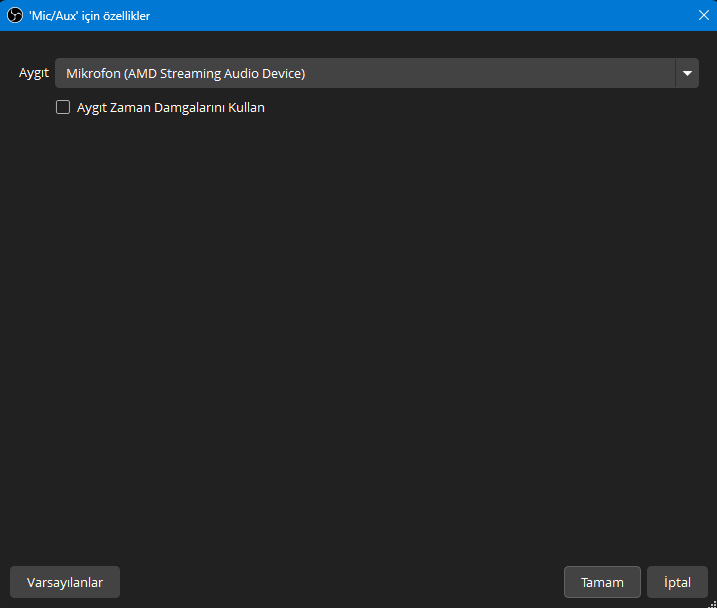Click the dropdown arrow for Aygıt
This screenshot has width=717, height=608.
687,73
